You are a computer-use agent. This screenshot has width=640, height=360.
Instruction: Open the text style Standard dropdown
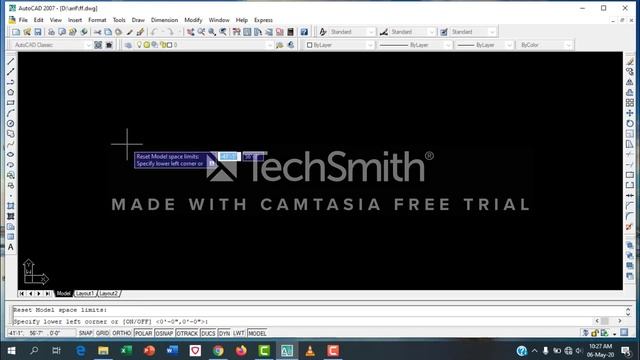[x=371, y=32]
